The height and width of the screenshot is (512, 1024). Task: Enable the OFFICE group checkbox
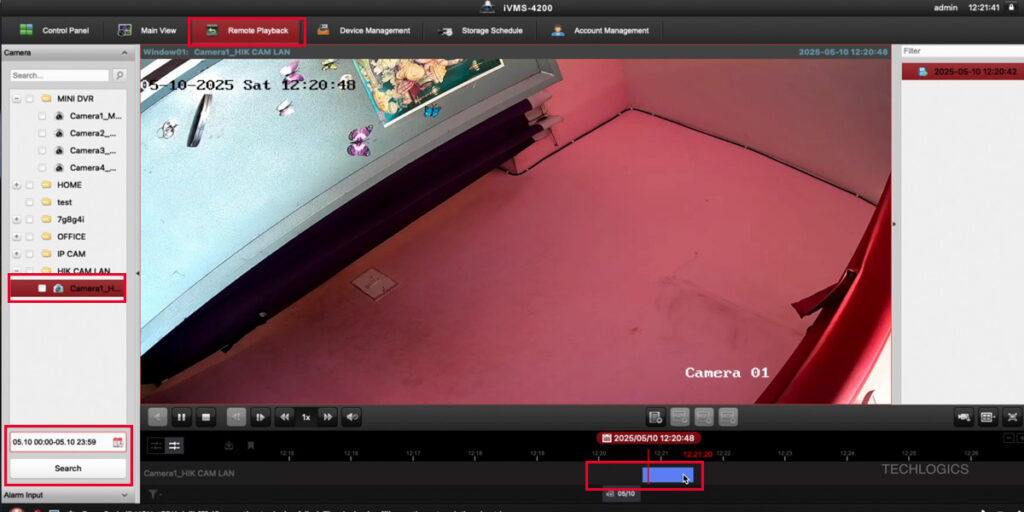tap(30, 237)
